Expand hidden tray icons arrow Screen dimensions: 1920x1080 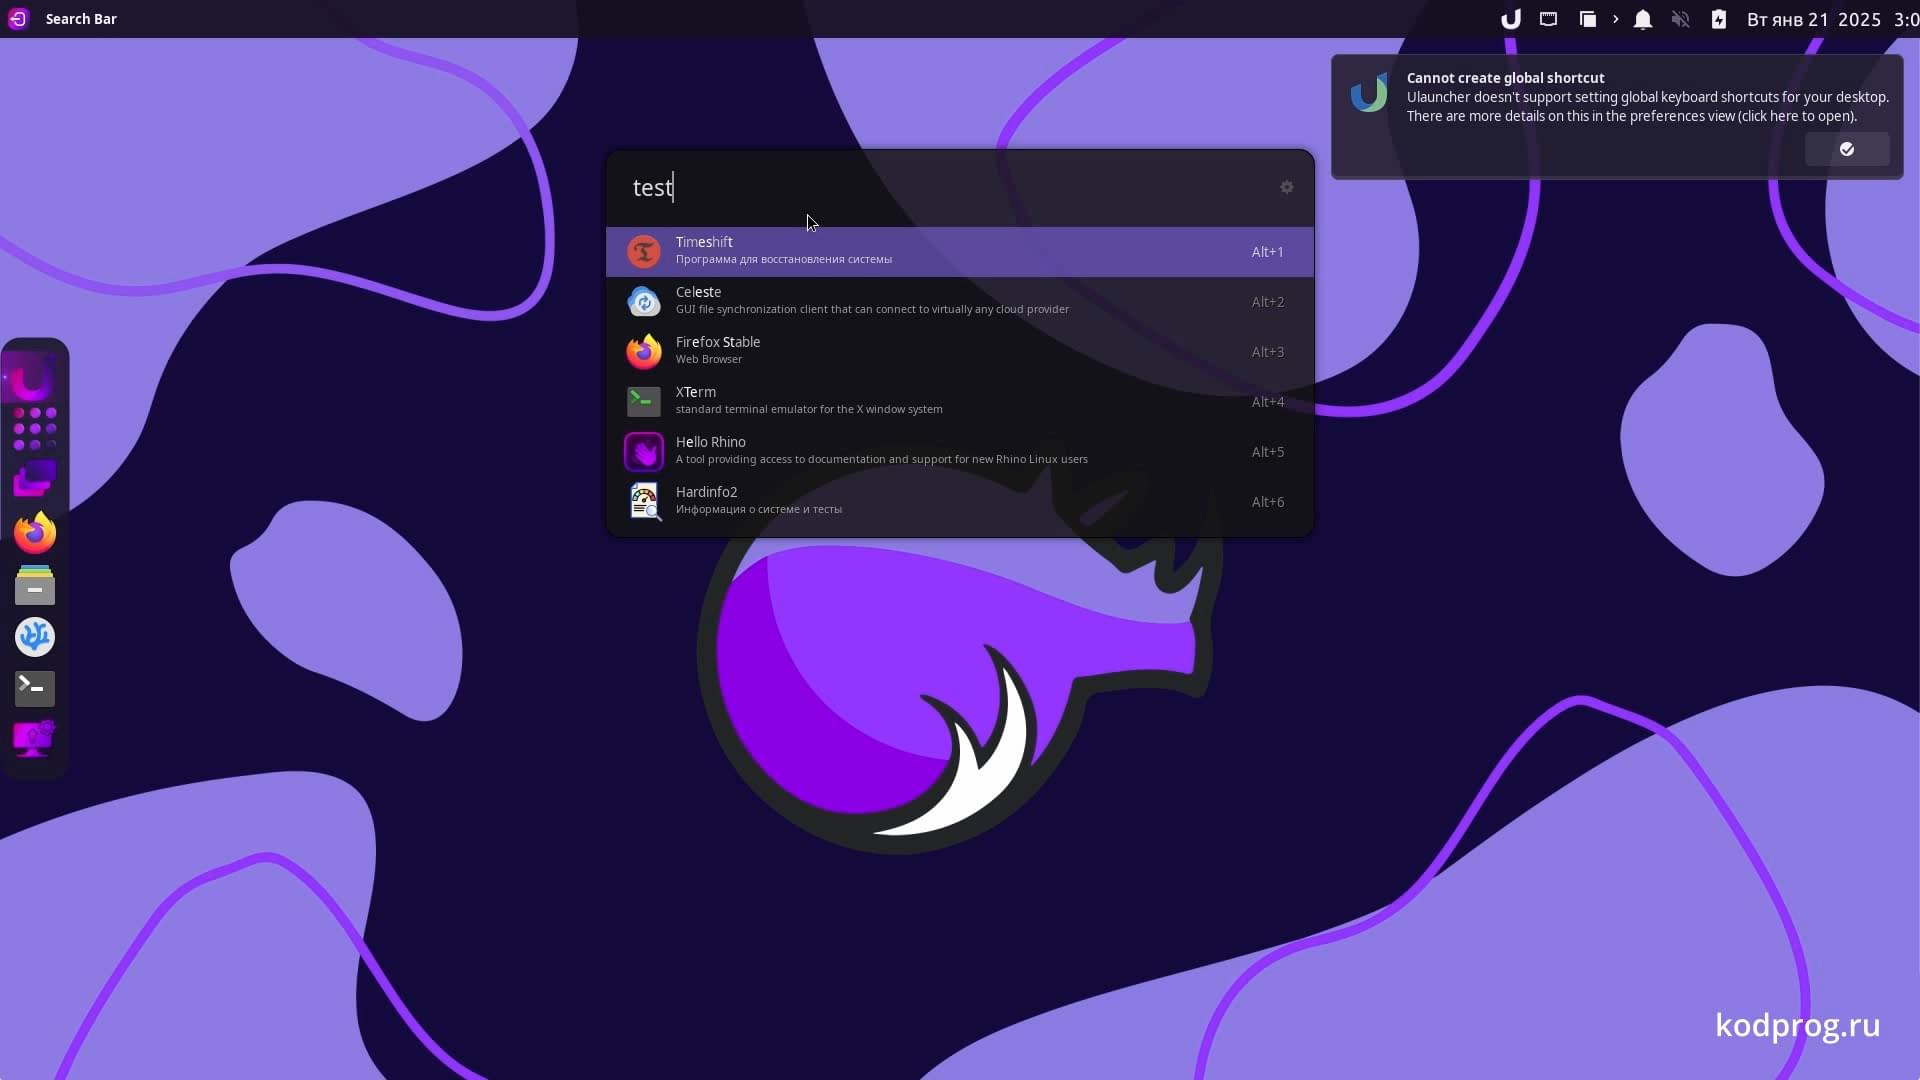[x=1615, y=19]
